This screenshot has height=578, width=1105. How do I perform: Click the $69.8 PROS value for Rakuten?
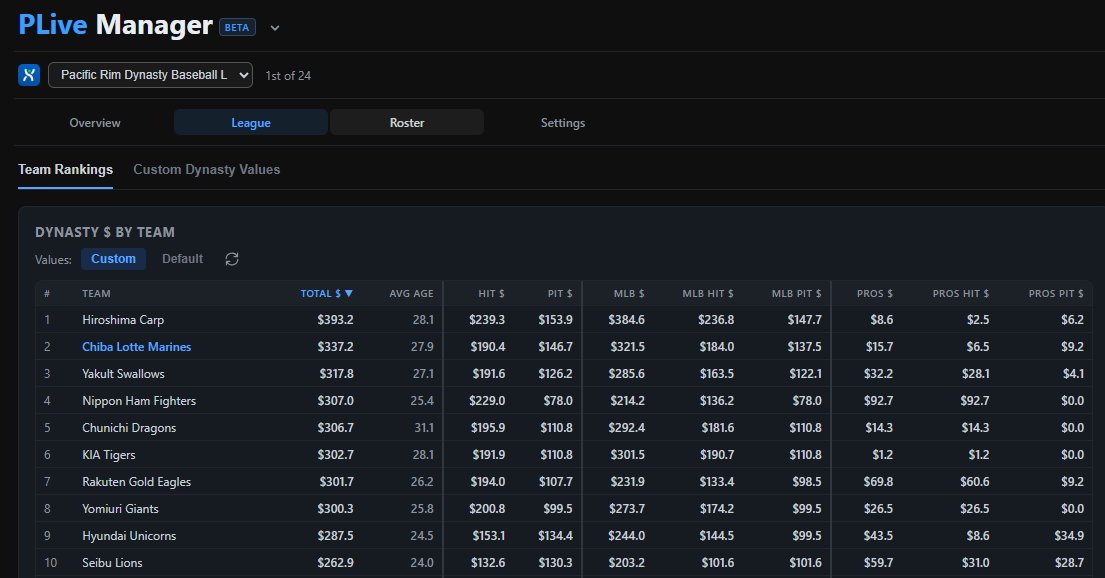tap(878, 481)
